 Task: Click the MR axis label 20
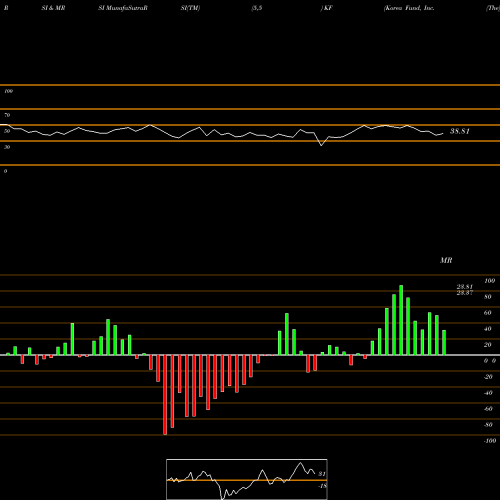tap(488, 345)
